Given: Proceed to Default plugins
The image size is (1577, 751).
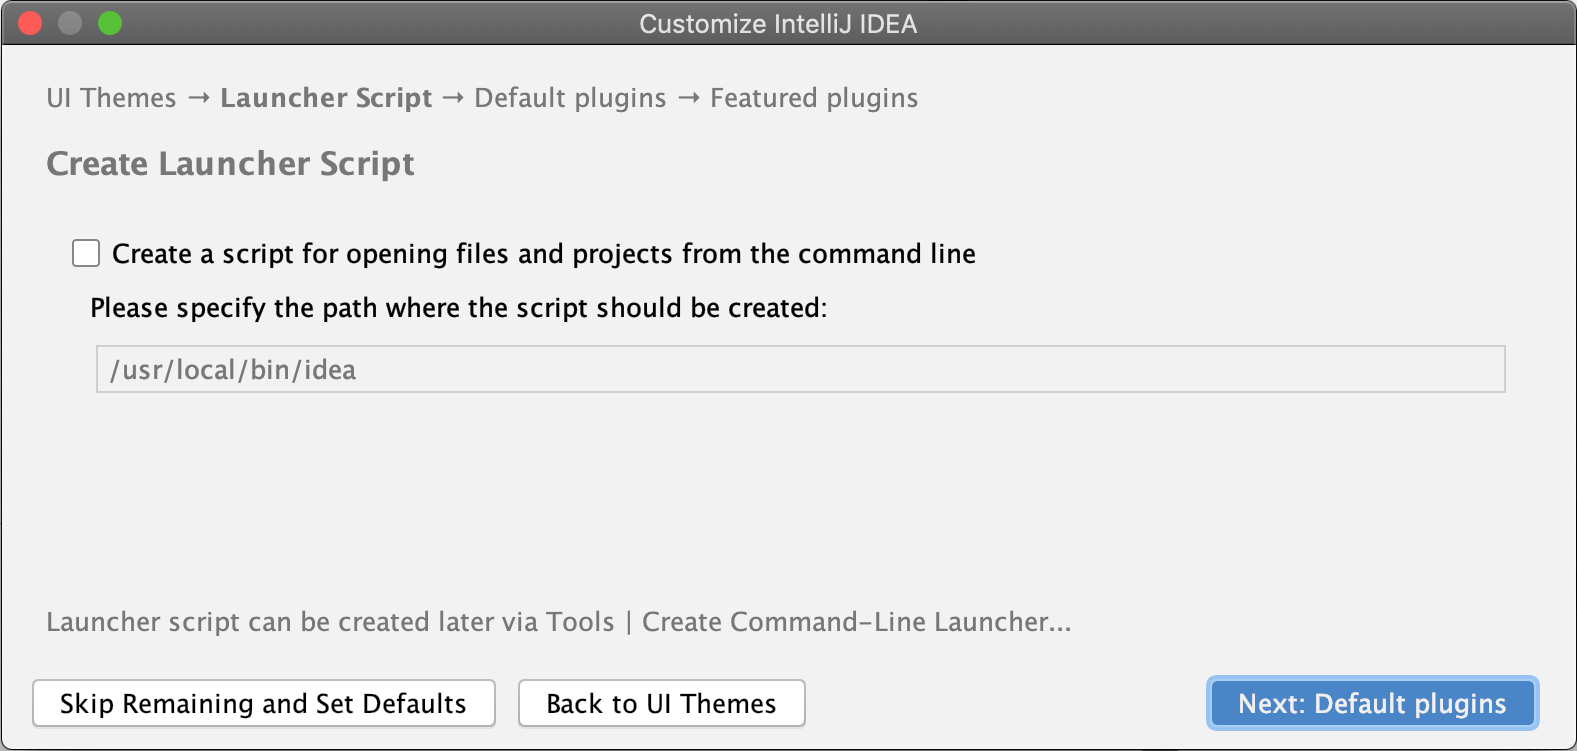Looking at the screenshot, I should pos(1371,703).
